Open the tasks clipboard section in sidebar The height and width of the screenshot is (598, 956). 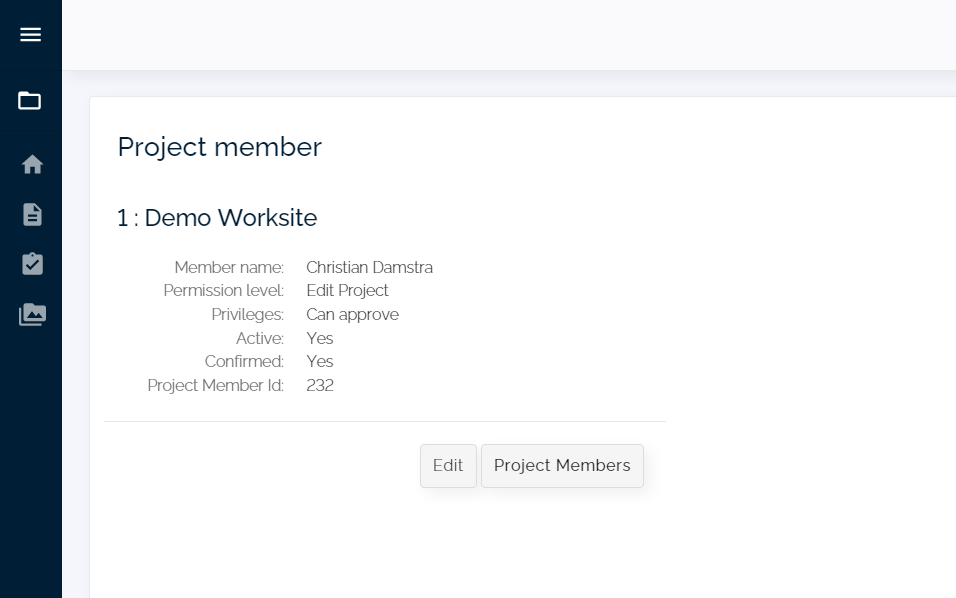pos(30,263)
